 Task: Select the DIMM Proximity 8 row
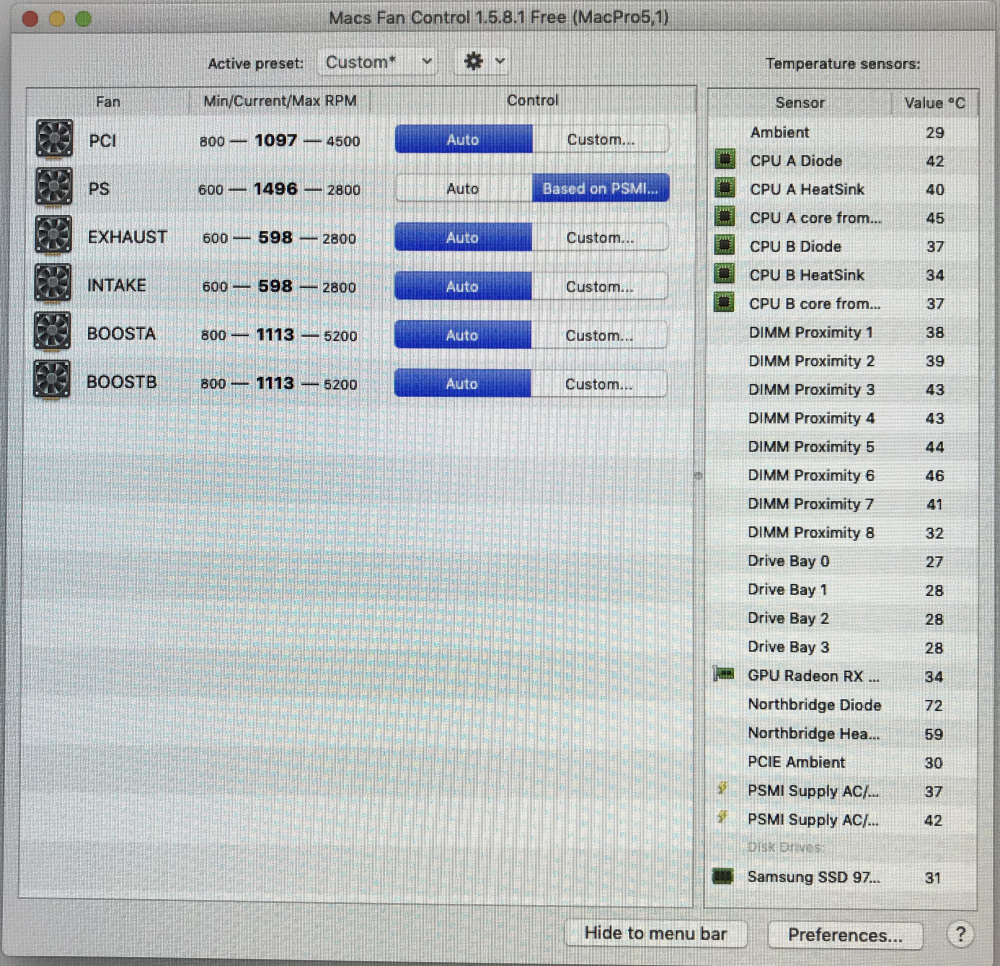(842, 532)
